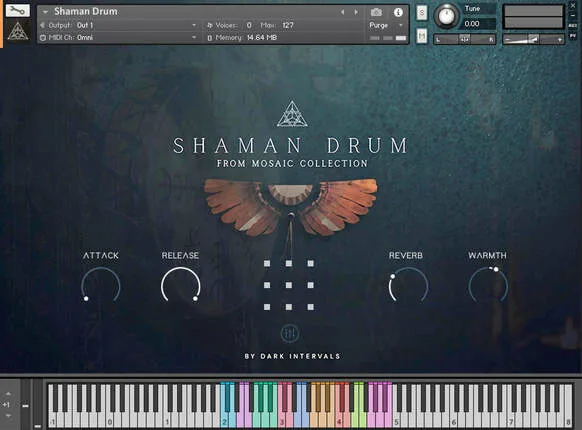Expand the Output Out 1 dropdown
Viewport: 582px width, 430px height.
point(119,25)
